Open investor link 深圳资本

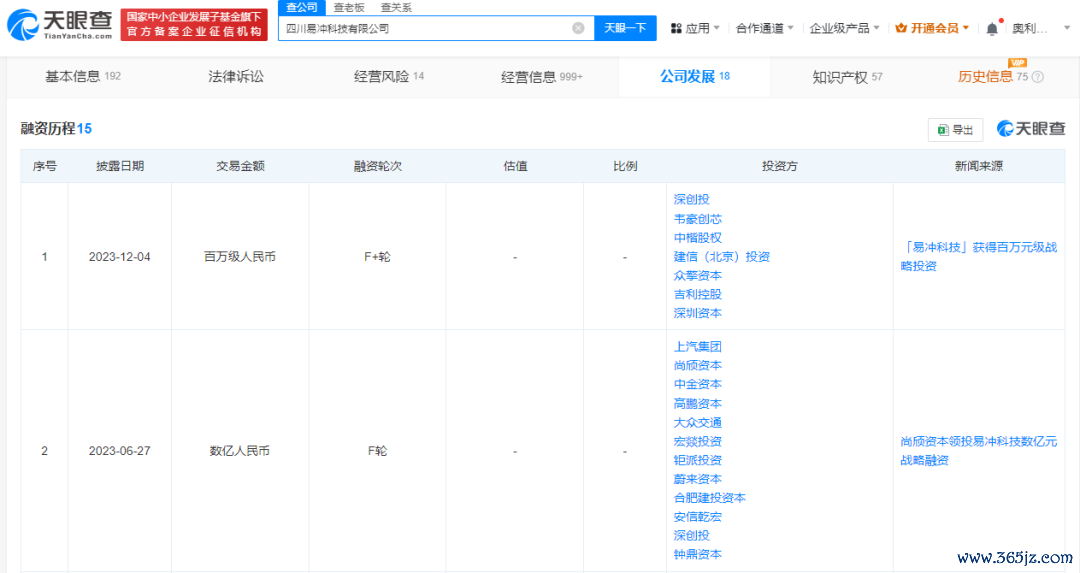[x=698, y=313]
